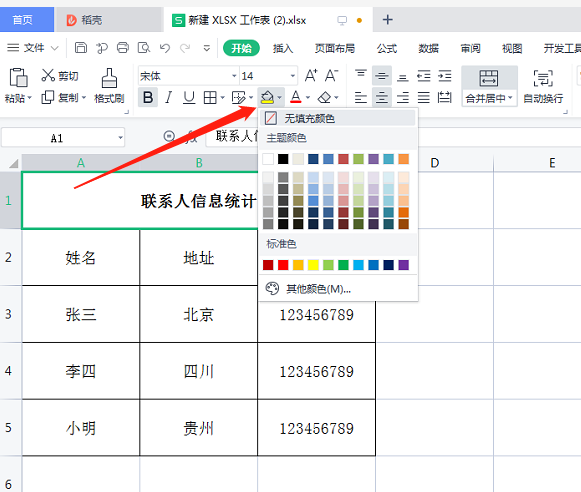Align text right

pos(403,97)
